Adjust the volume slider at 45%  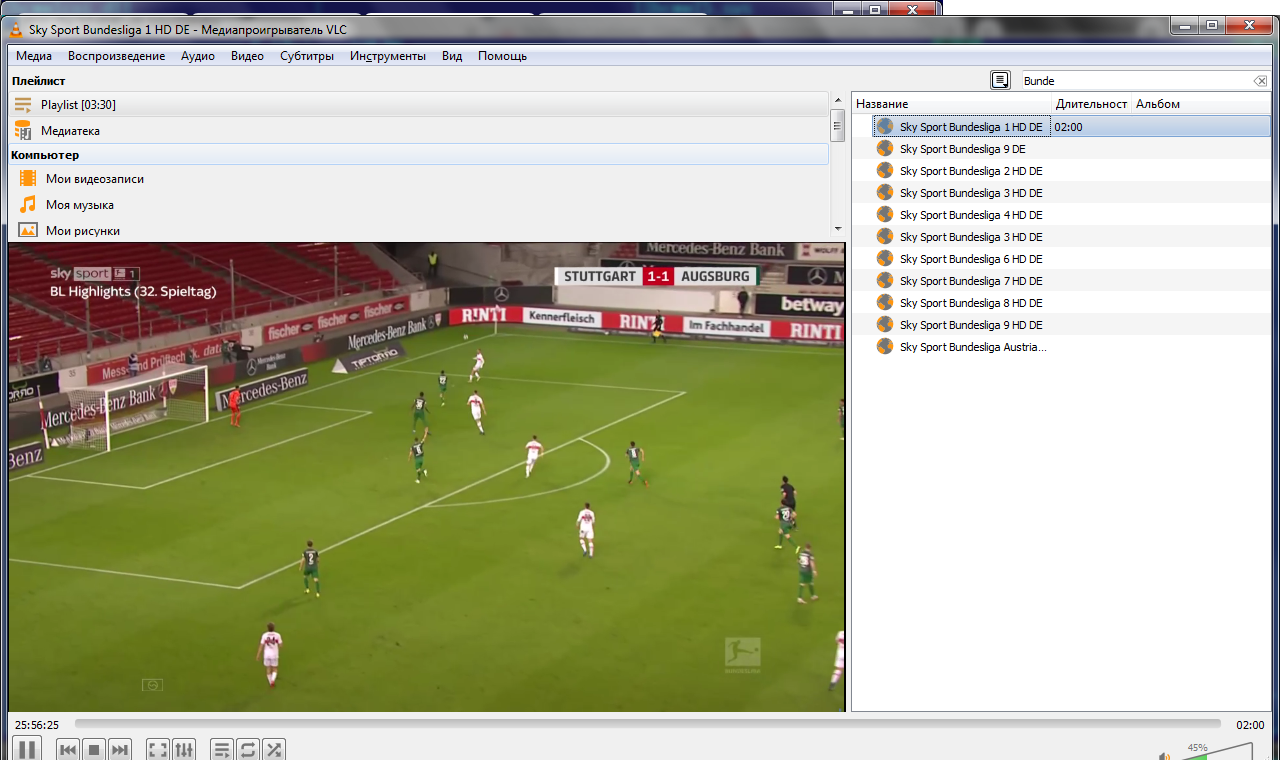1215,752
